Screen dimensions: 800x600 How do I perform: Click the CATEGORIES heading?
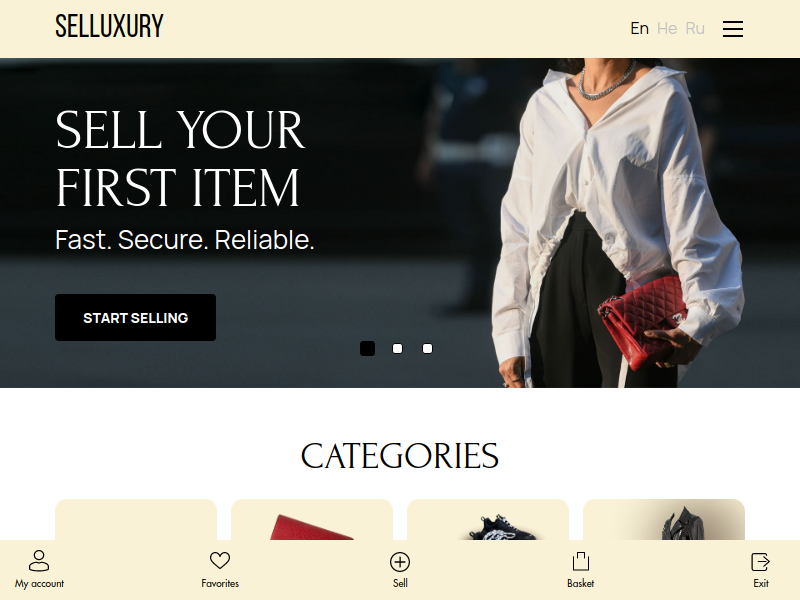pyautogui.click(x=399, y=456)
